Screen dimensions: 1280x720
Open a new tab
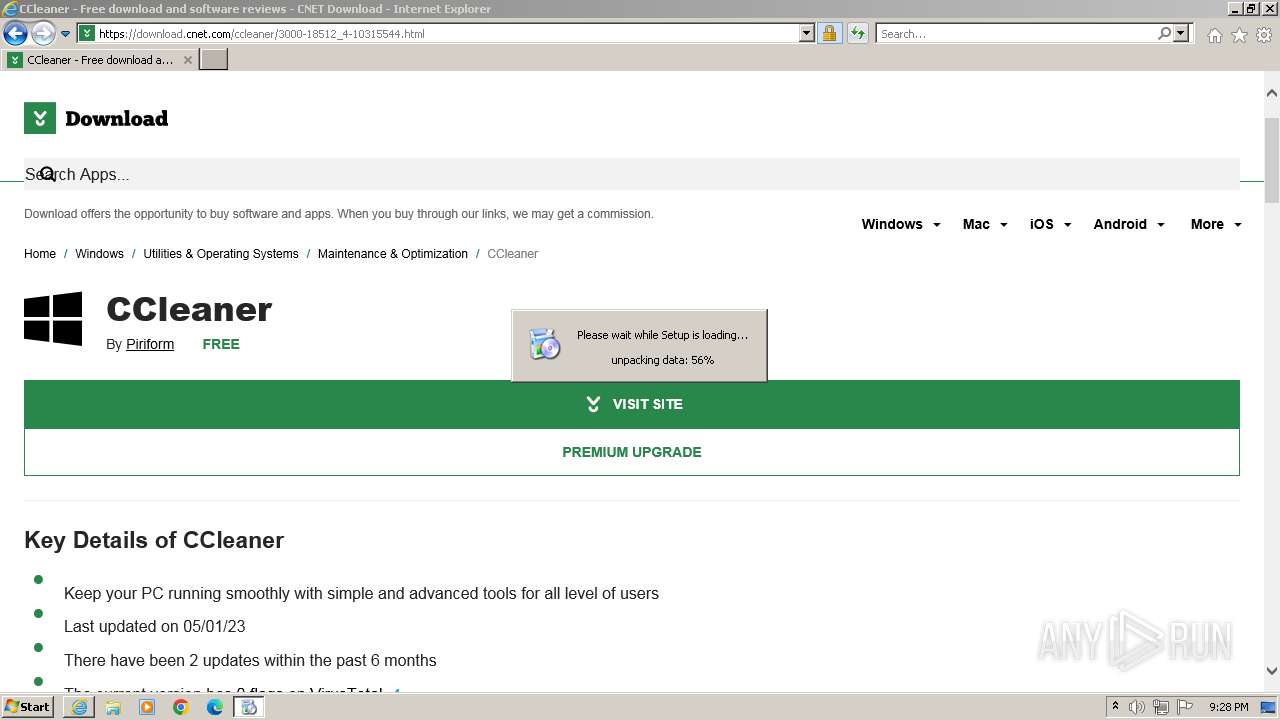214,60
